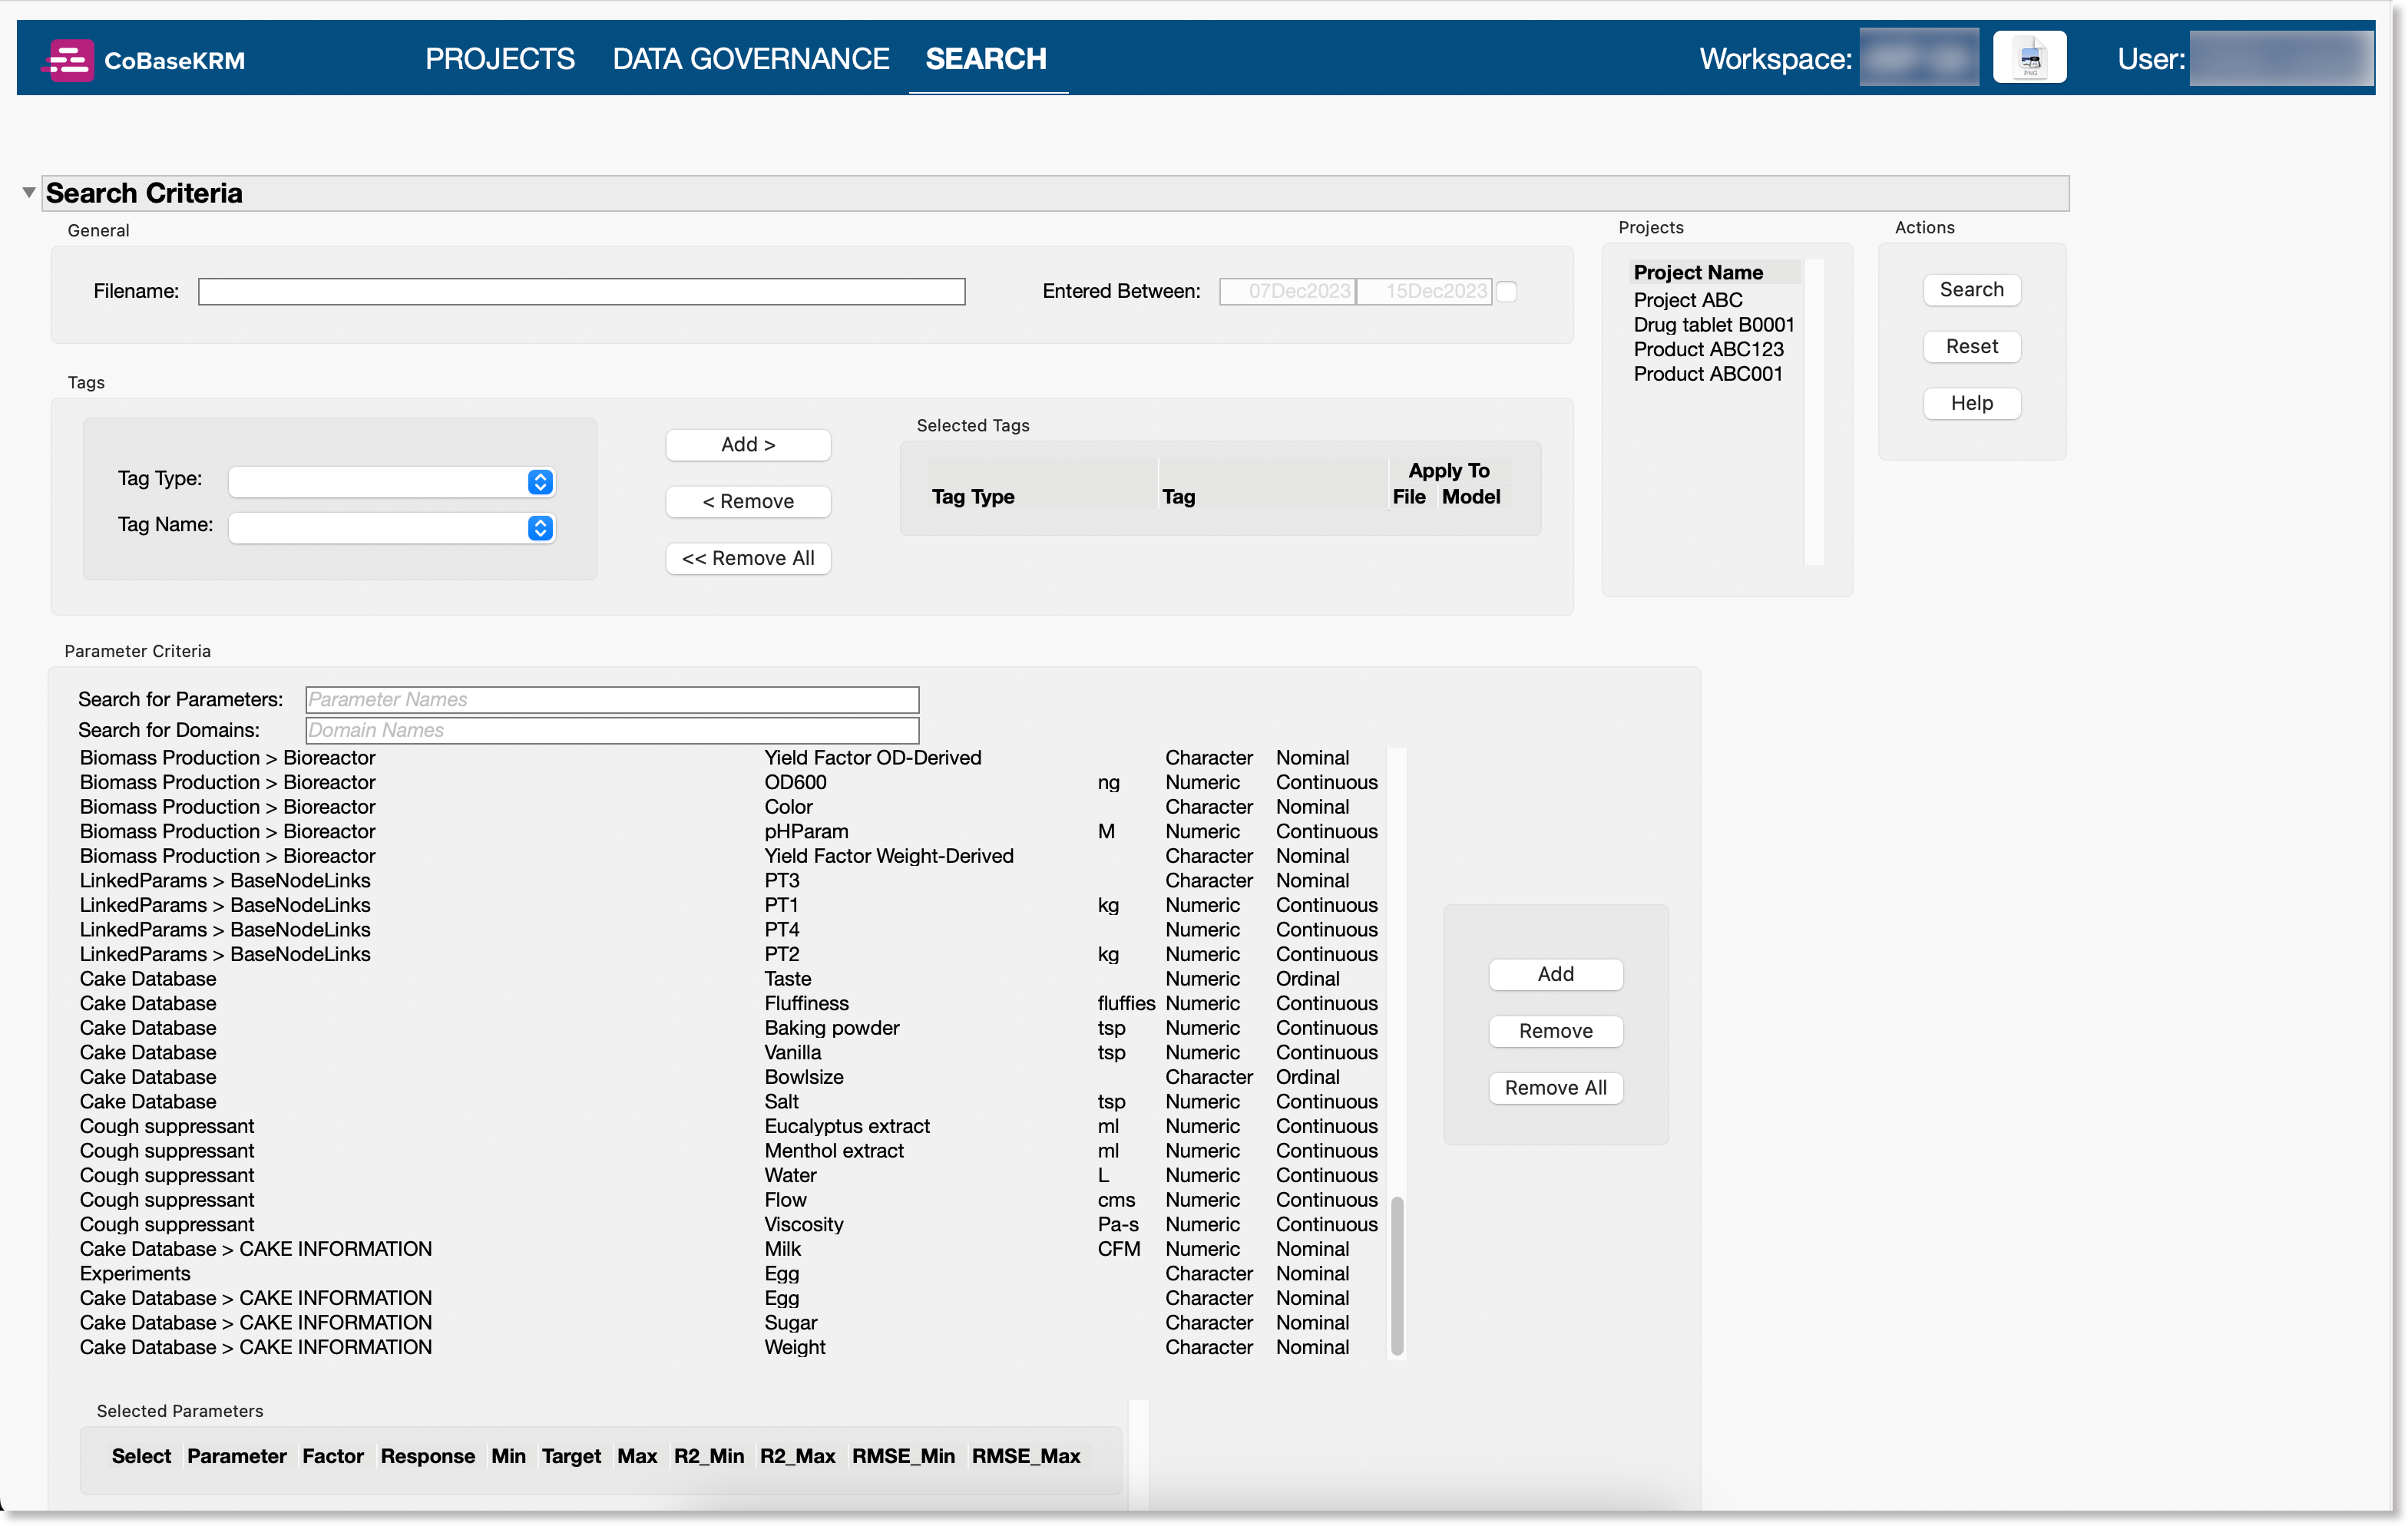Collapse the Search Criteria section

[28, 192]
